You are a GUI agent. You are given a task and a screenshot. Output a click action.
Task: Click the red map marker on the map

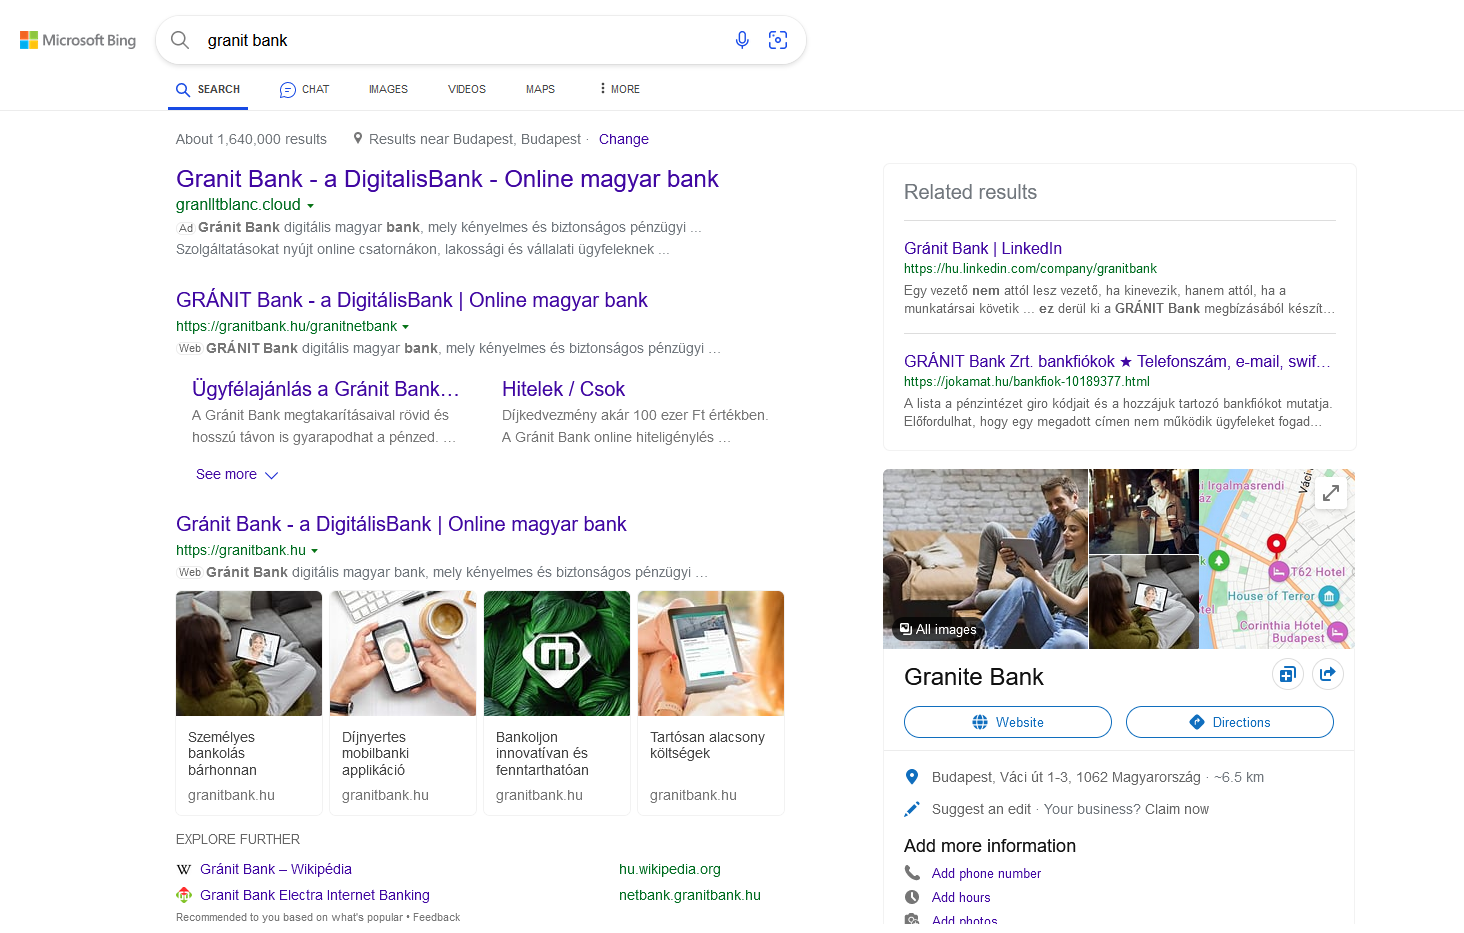(x=1276, y=544)
